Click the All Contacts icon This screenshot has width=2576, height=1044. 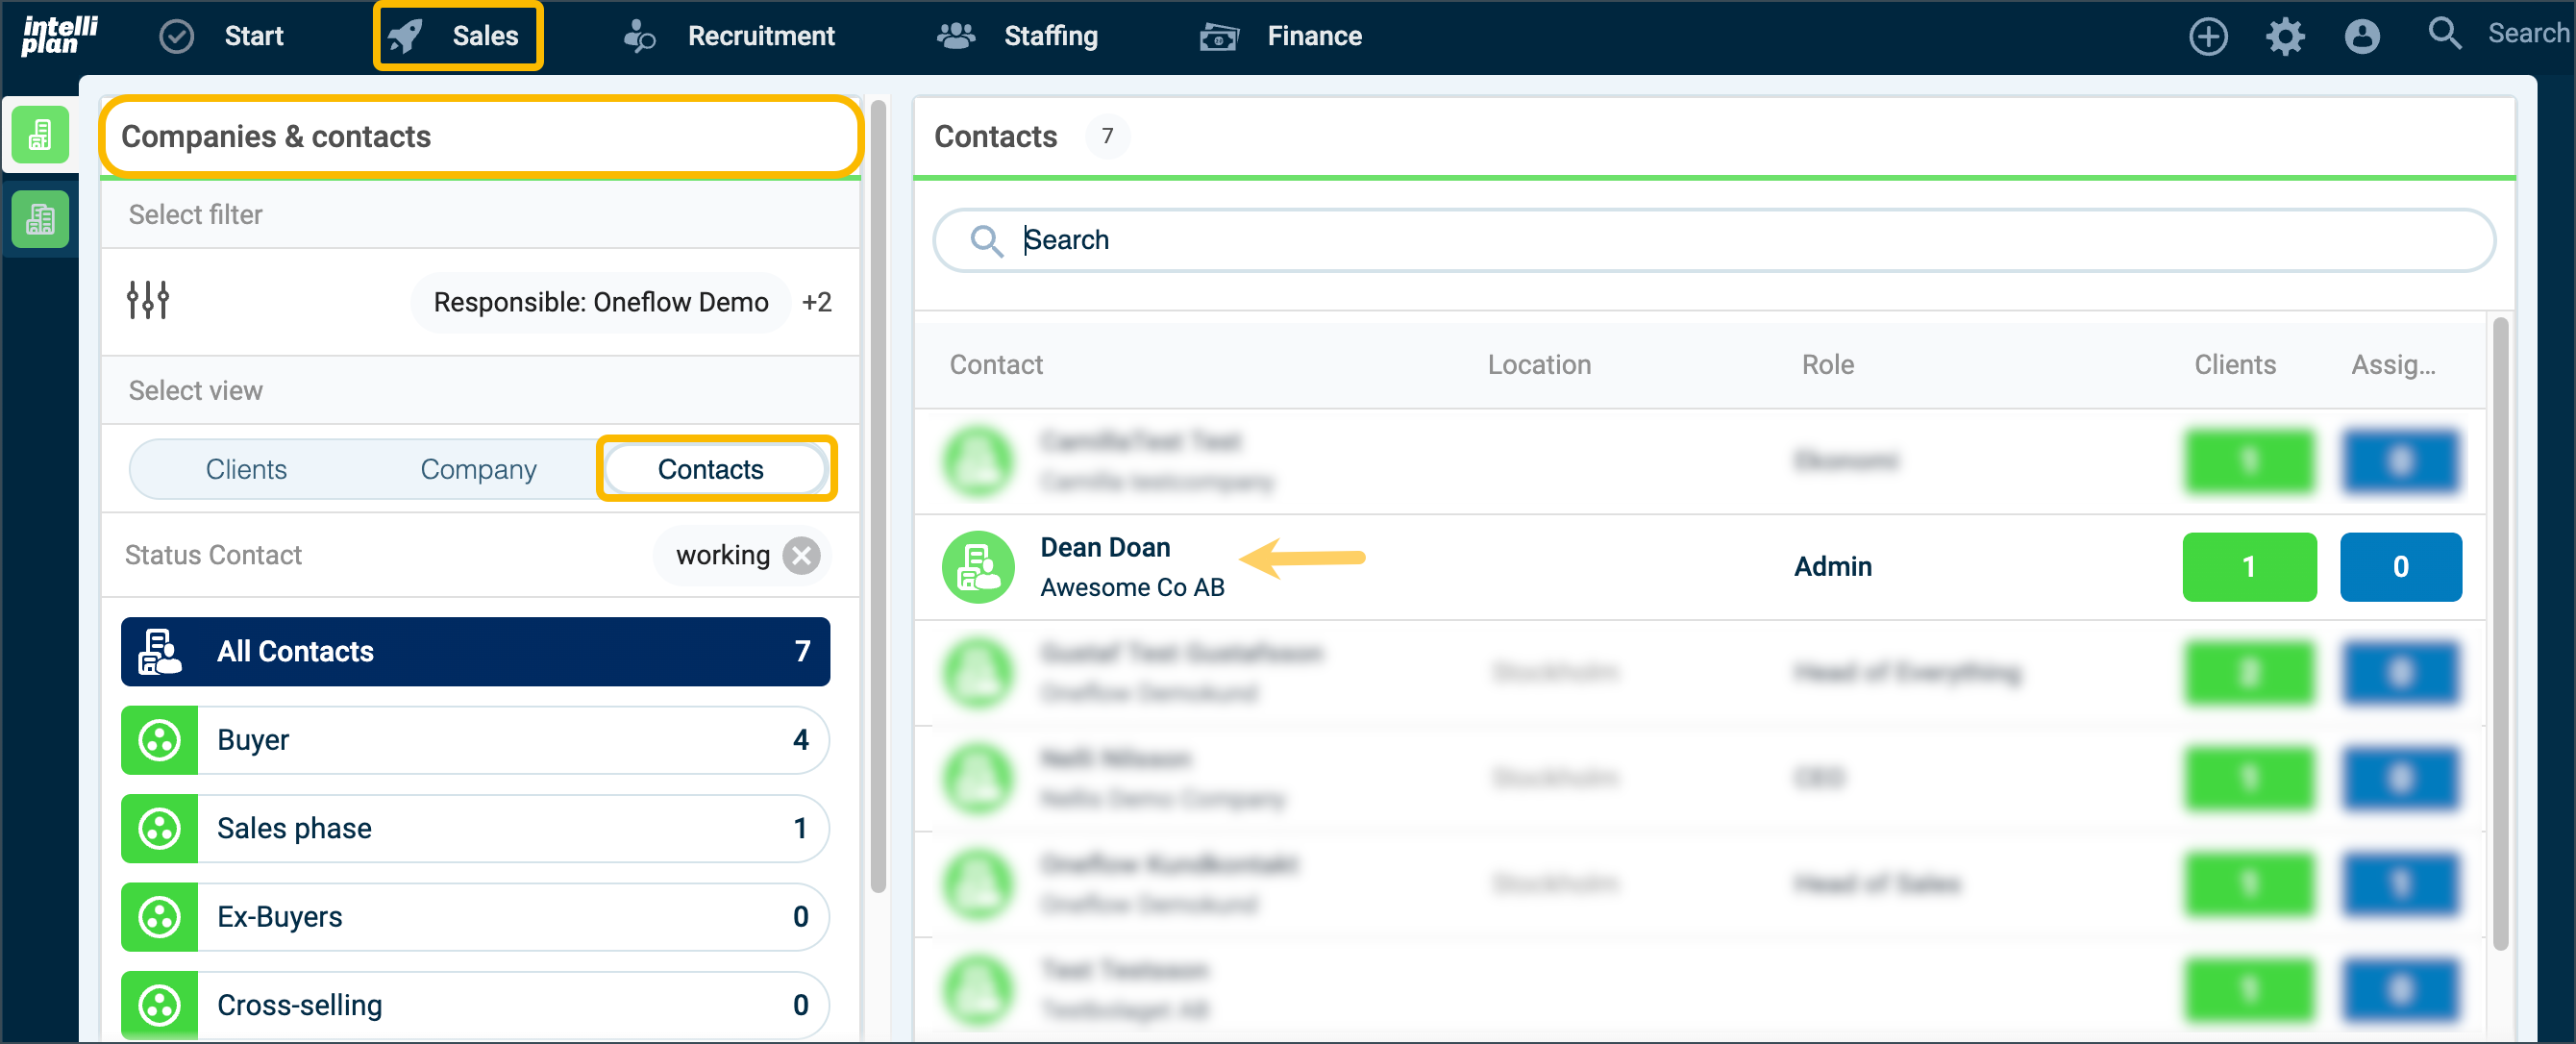pyautogui.click(x=160, y=652)
